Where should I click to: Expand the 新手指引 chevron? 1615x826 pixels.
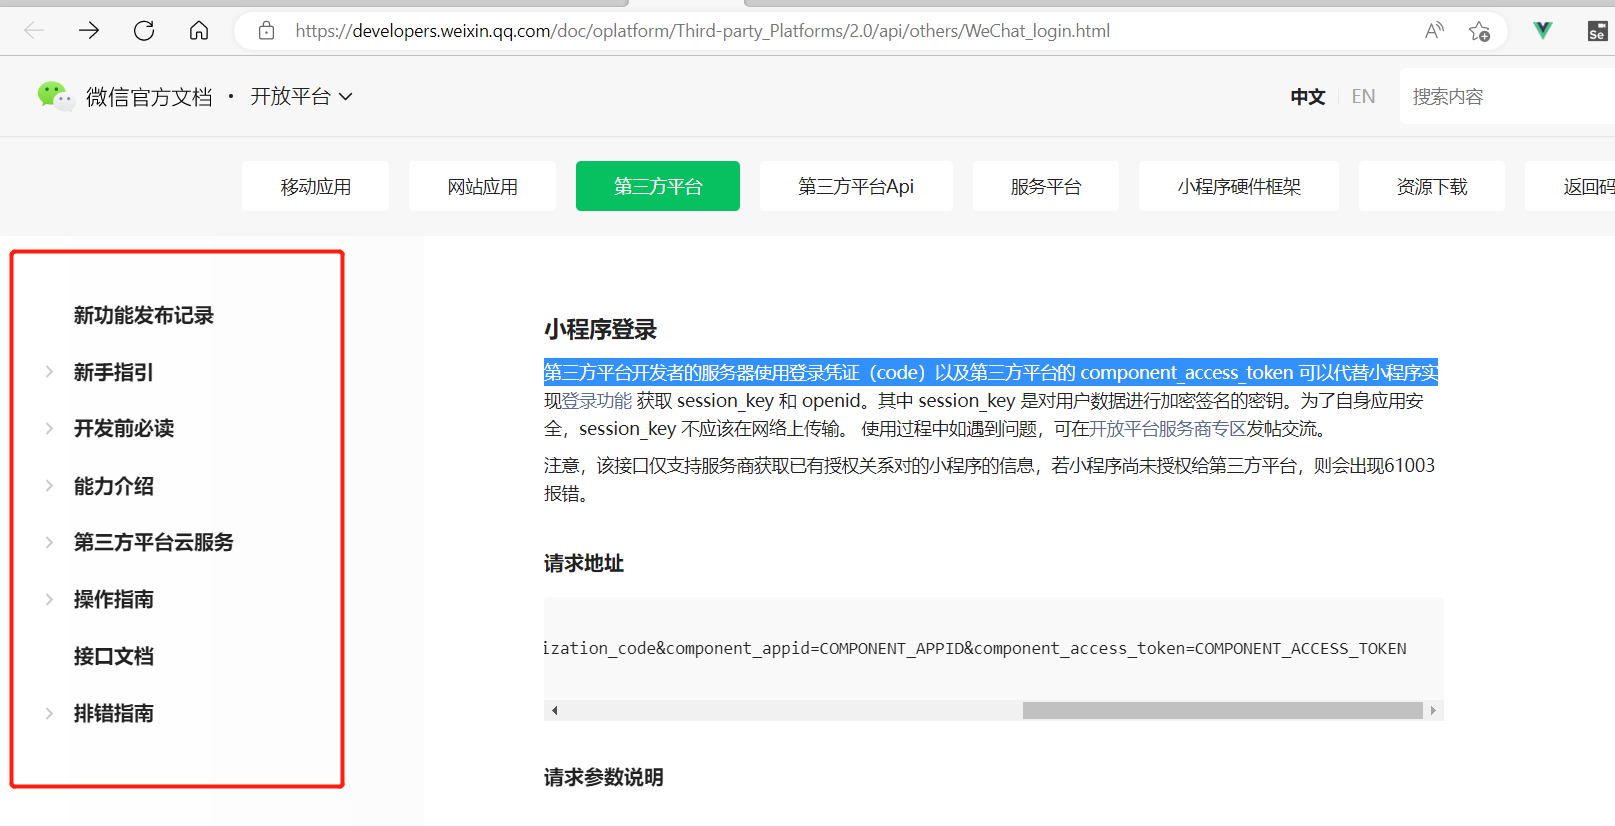click(x=49, y=372)
